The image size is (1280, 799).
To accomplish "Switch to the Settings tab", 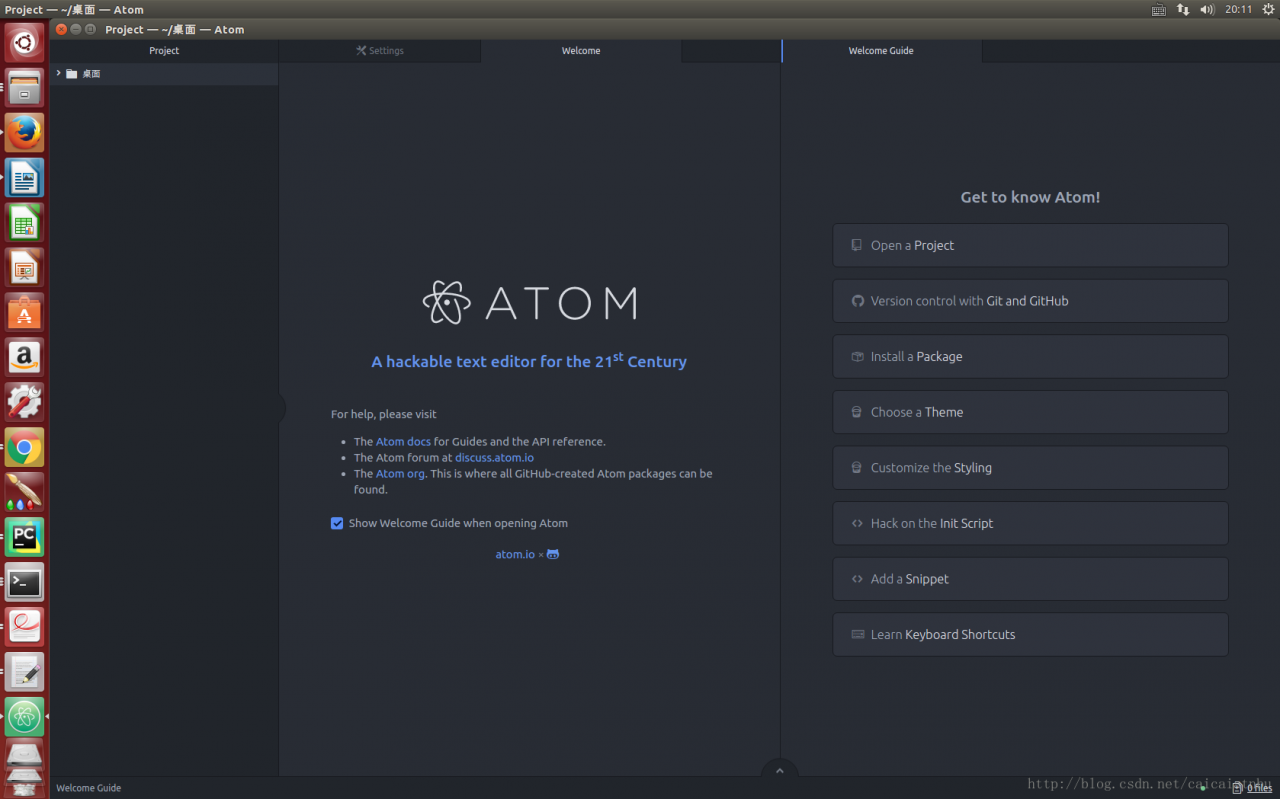I will [x=379, y=51].
